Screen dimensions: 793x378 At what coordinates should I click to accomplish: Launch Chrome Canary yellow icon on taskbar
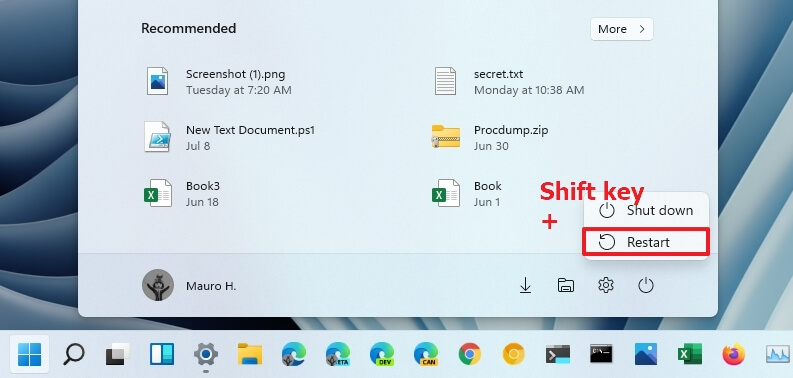(x=514, y=354)
